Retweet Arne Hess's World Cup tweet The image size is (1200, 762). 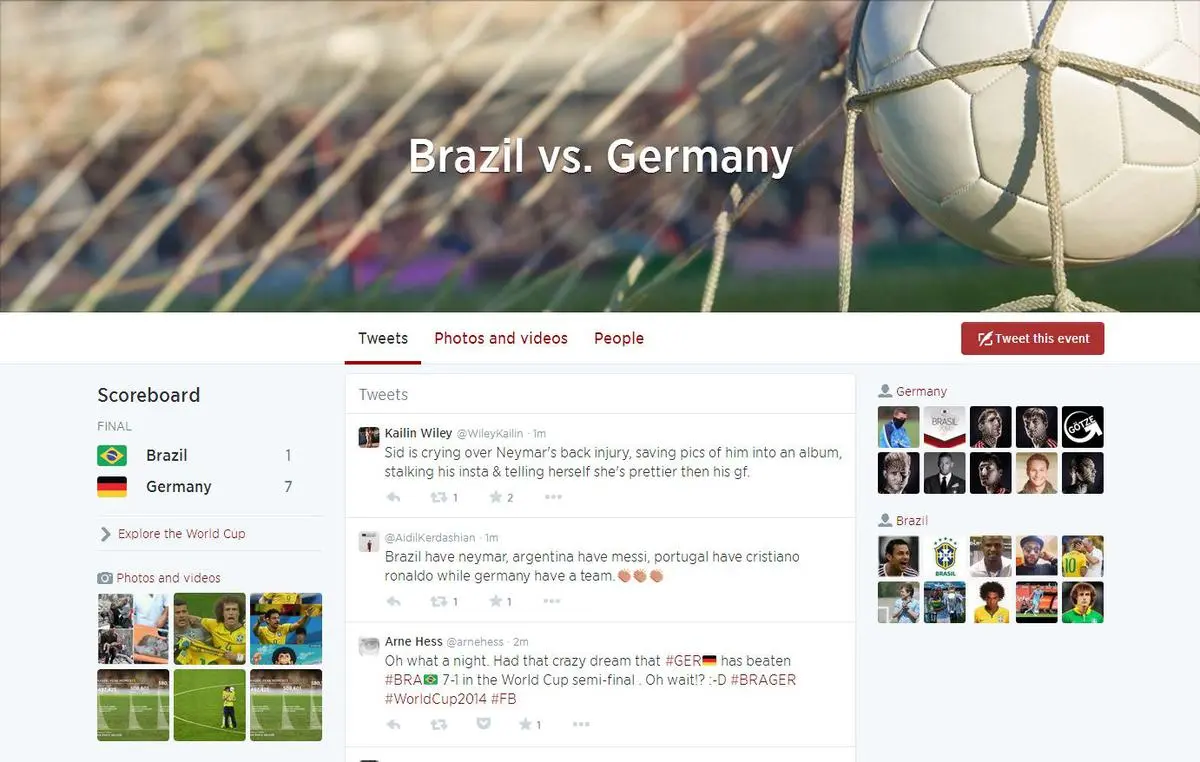click(x=438, y=724)
